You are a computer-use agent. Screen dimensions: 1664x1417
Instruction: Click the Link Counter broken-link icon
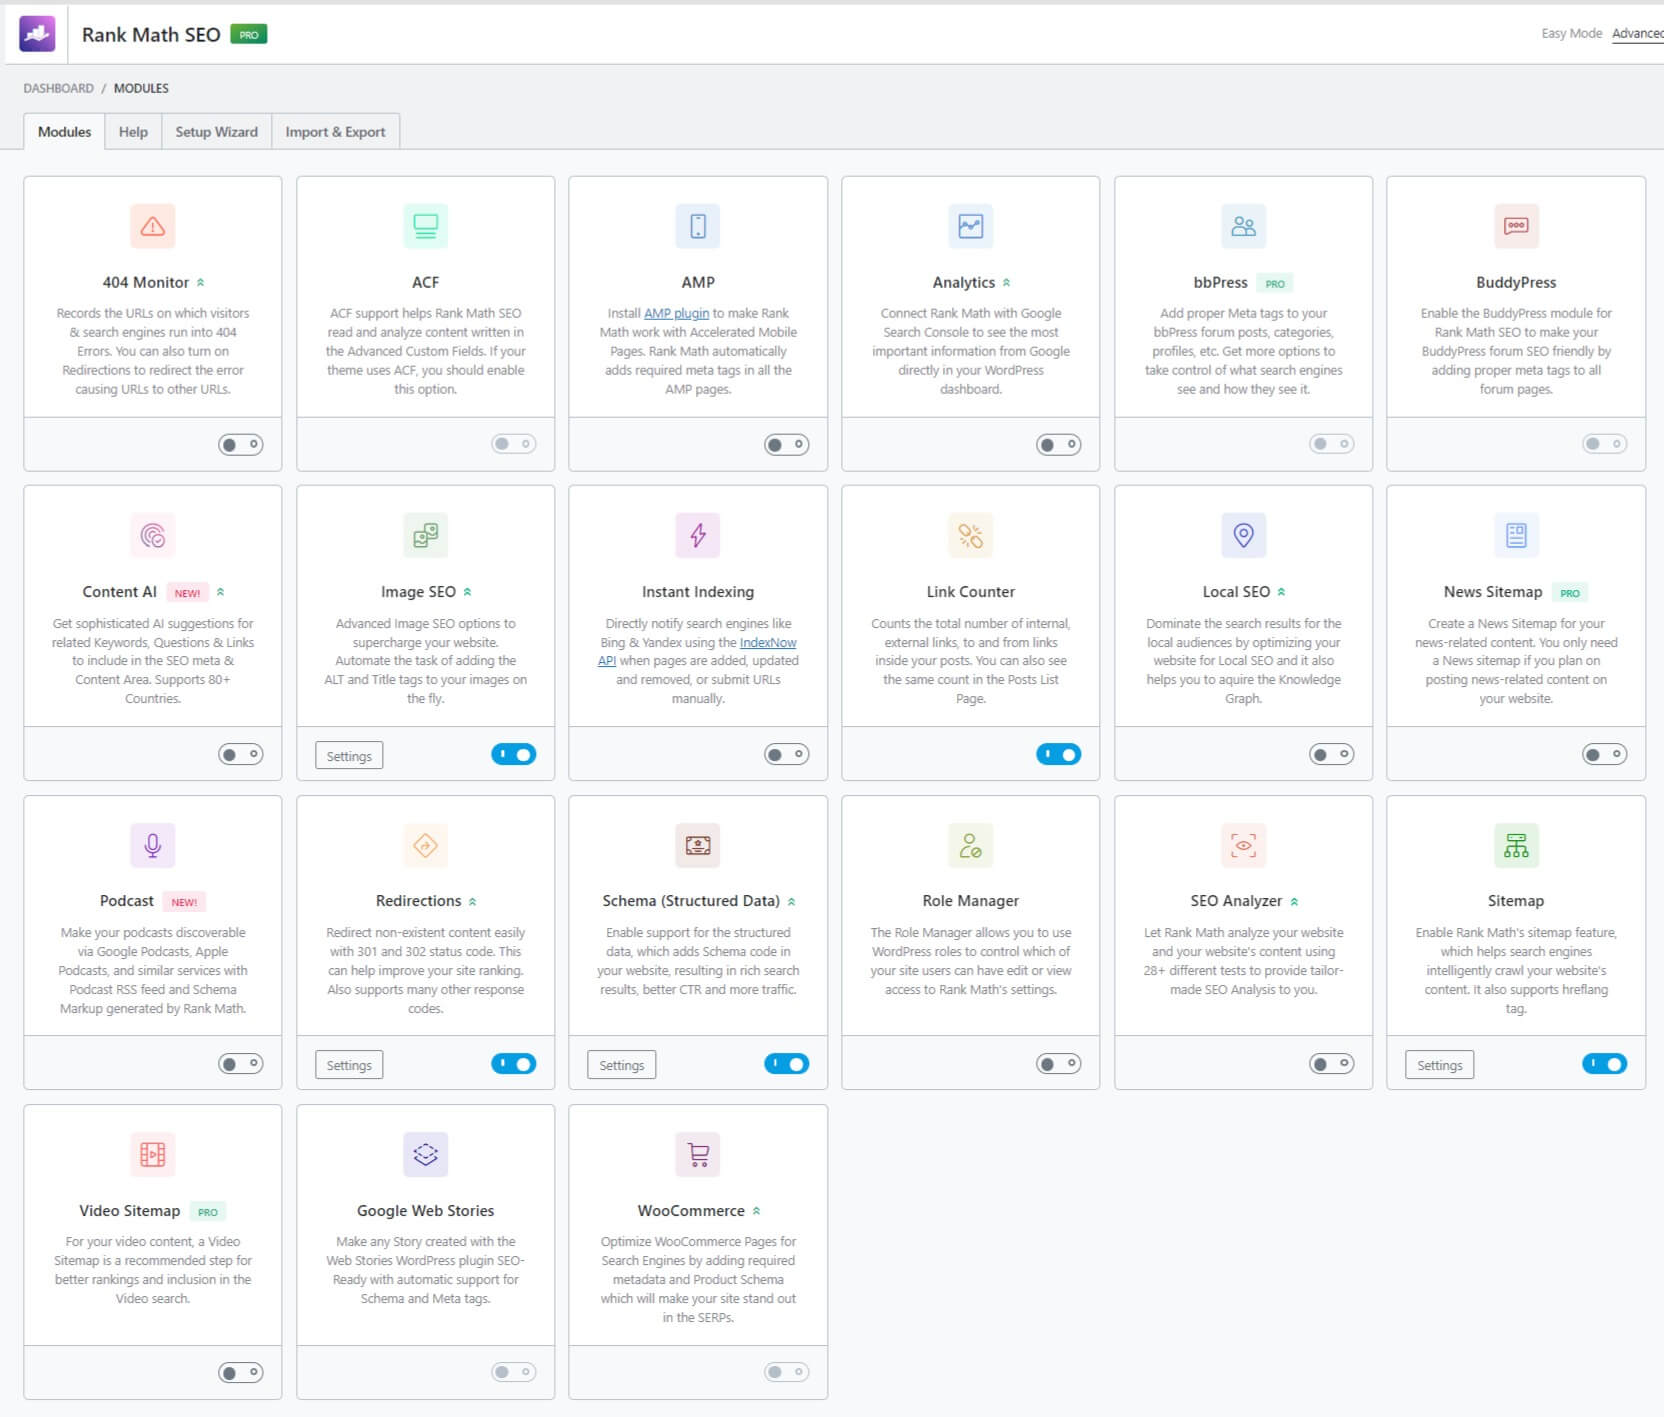pos(970,536)
